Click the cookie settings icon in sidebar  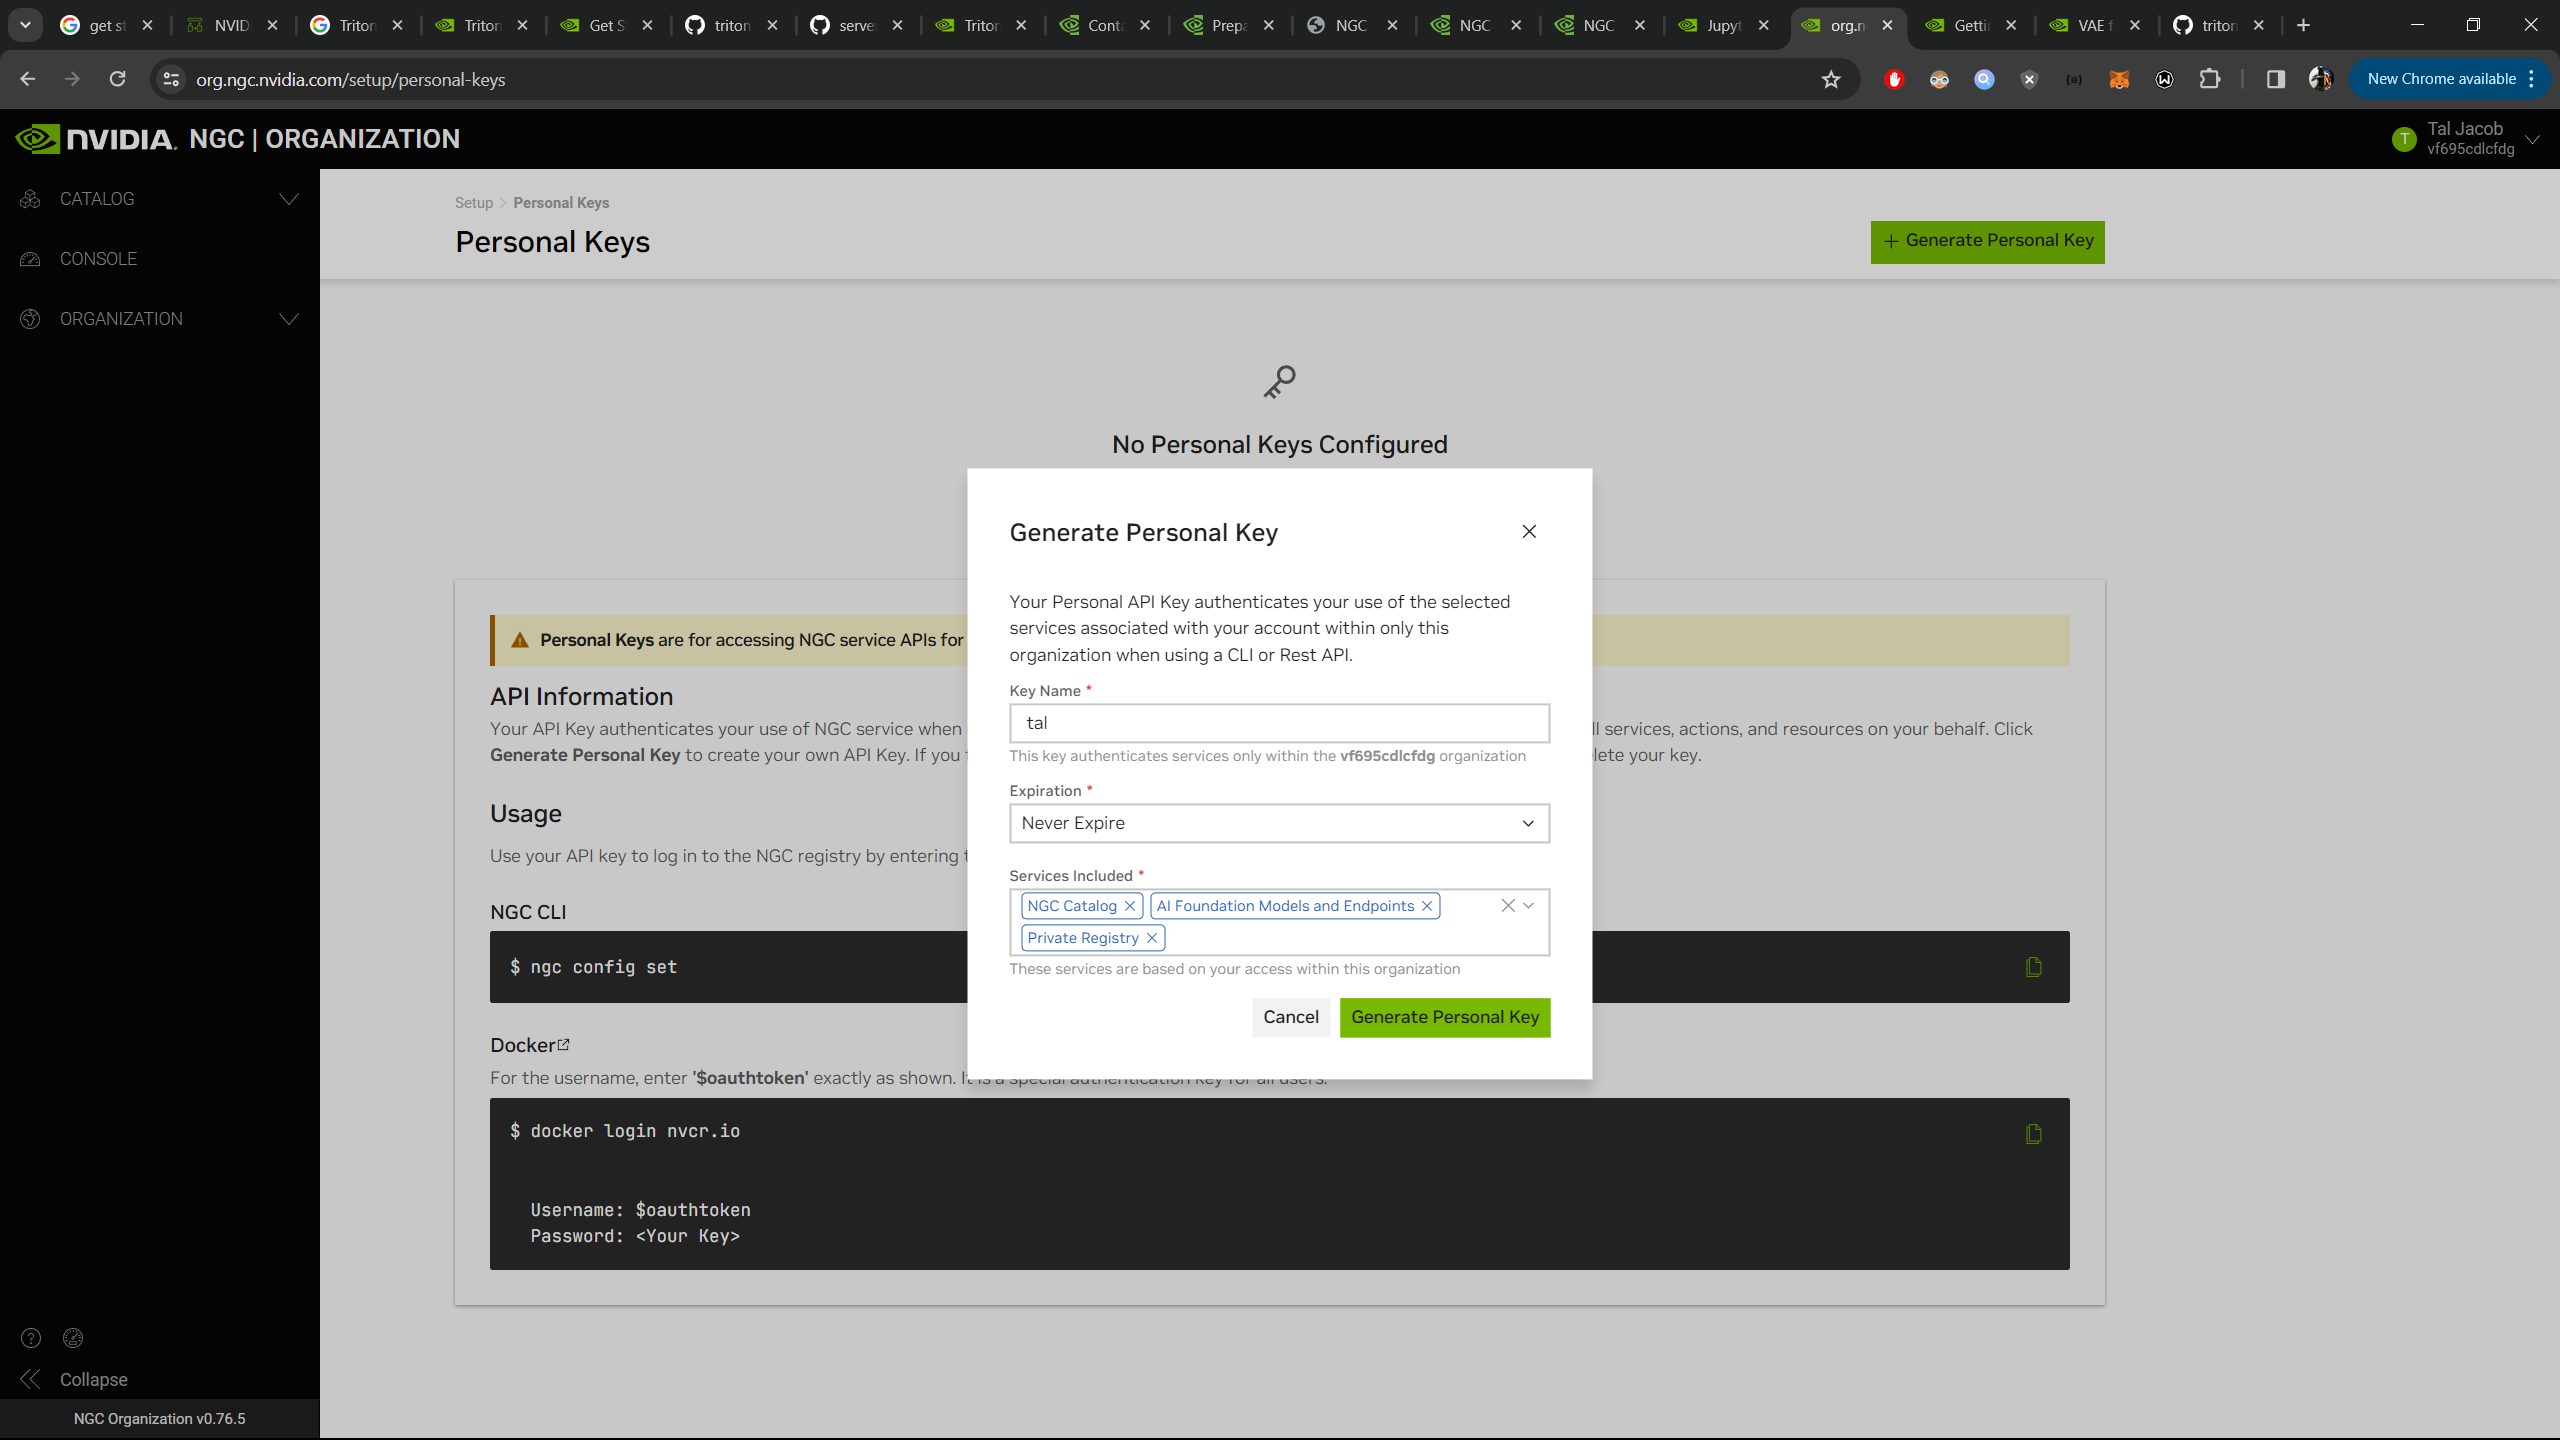click(73, 1338)
